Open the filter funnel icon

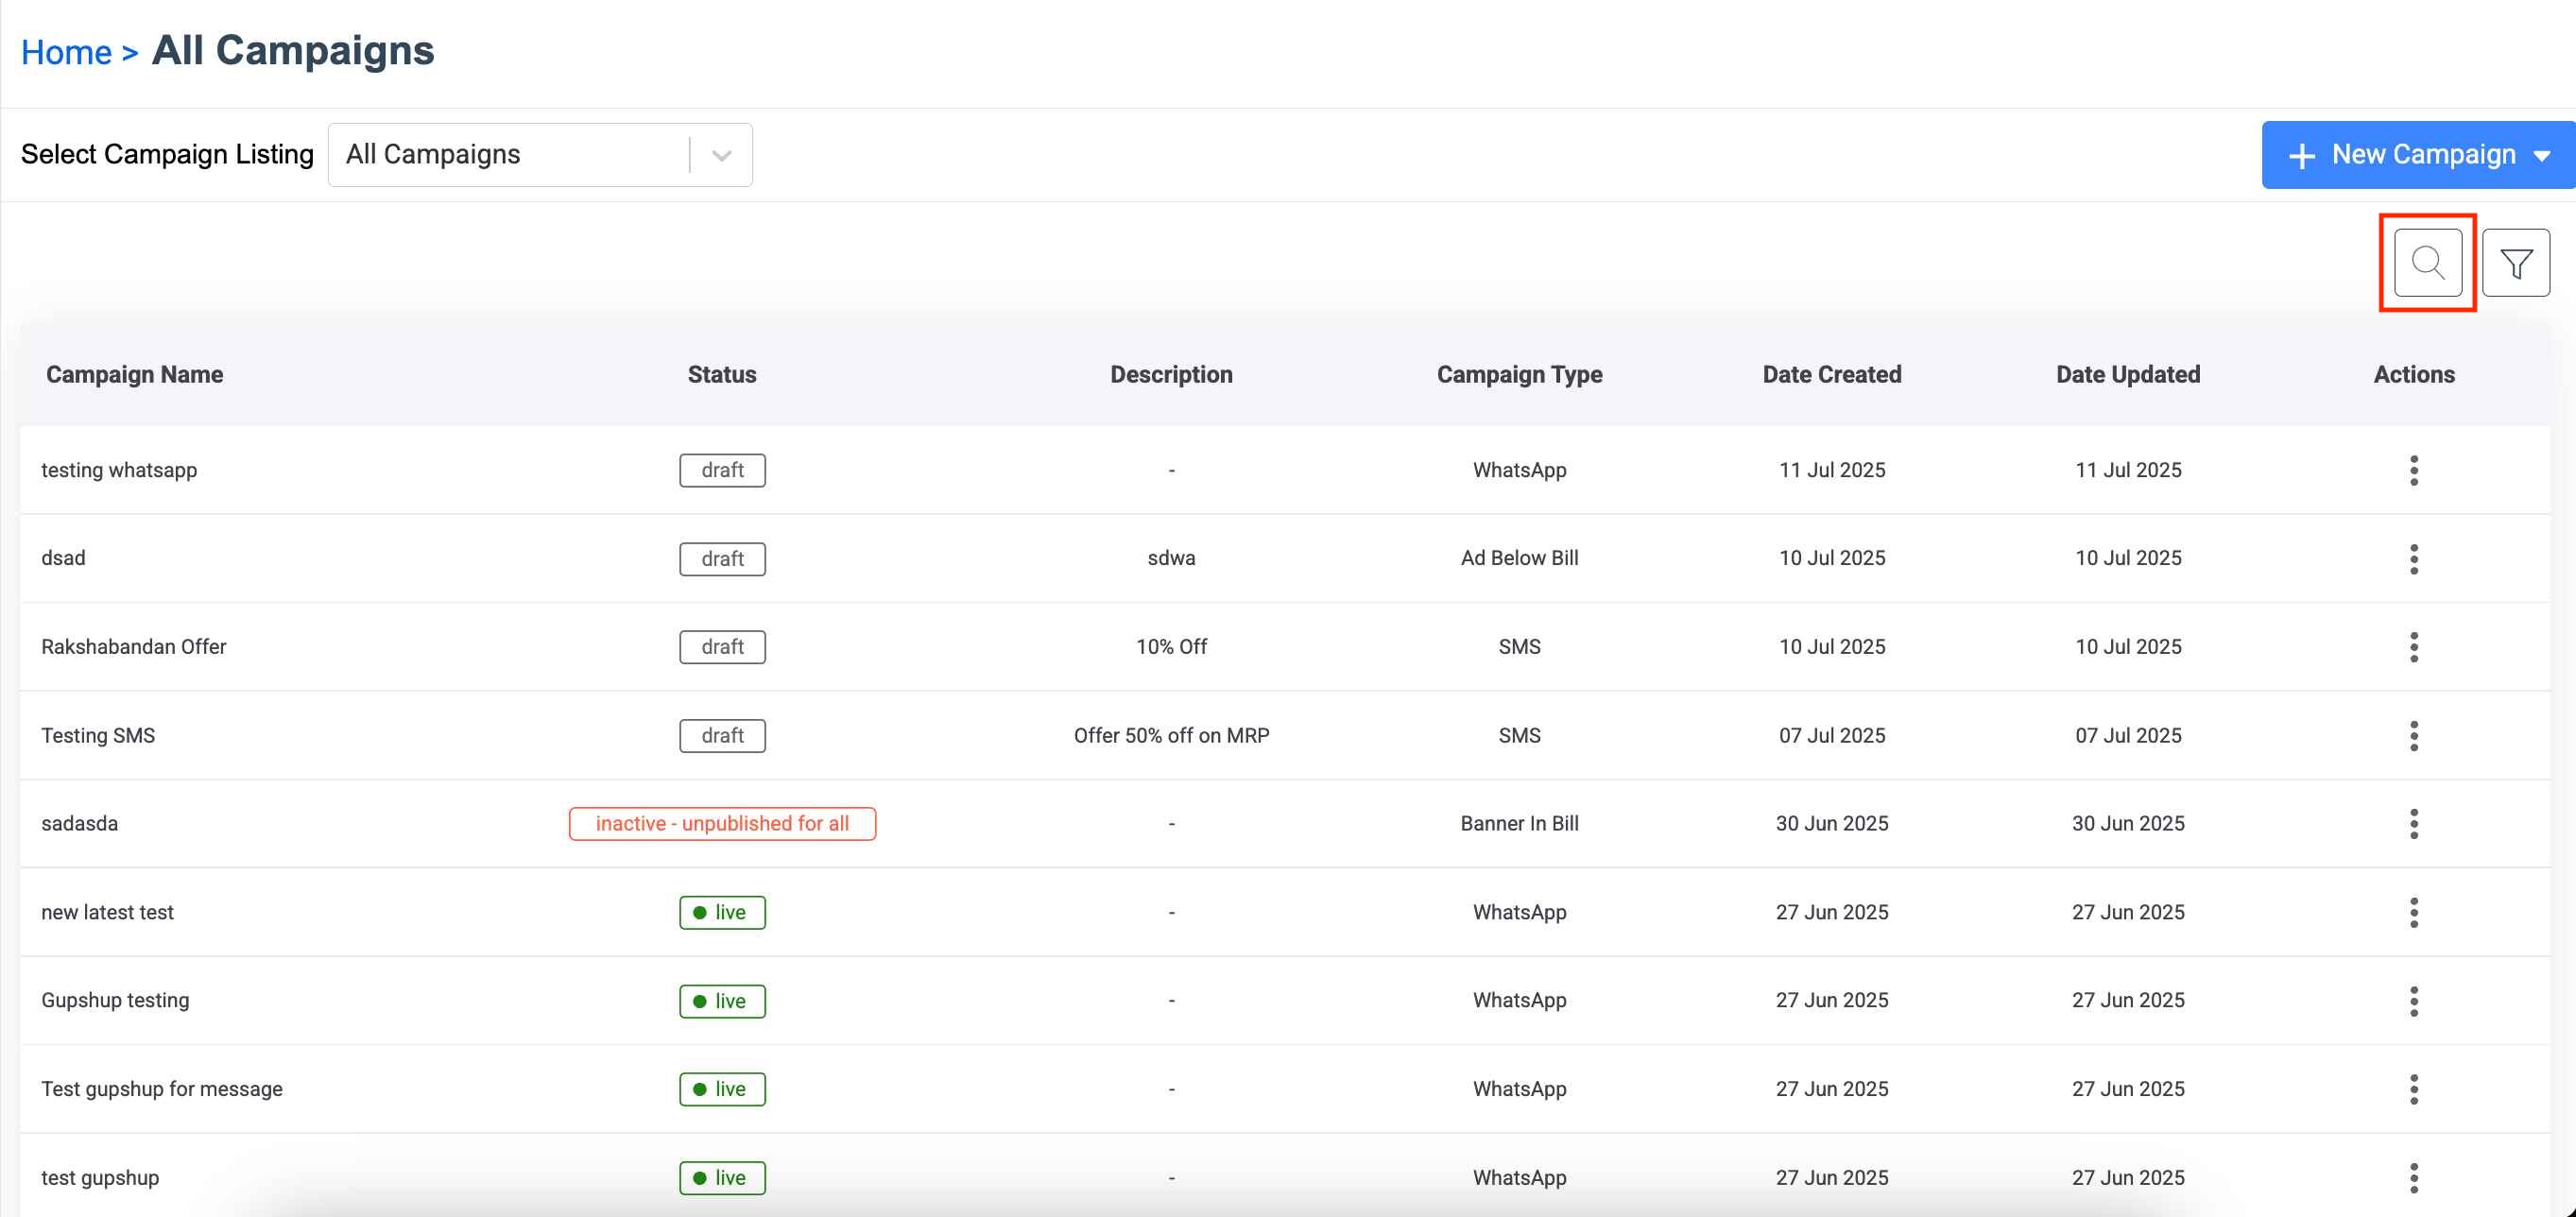pyautogui.click(x=2515, y=263)
